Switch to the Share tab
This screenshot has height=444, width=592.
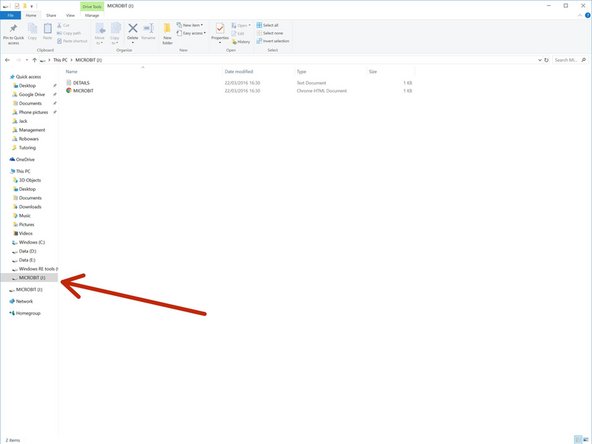tap(51, 15)
